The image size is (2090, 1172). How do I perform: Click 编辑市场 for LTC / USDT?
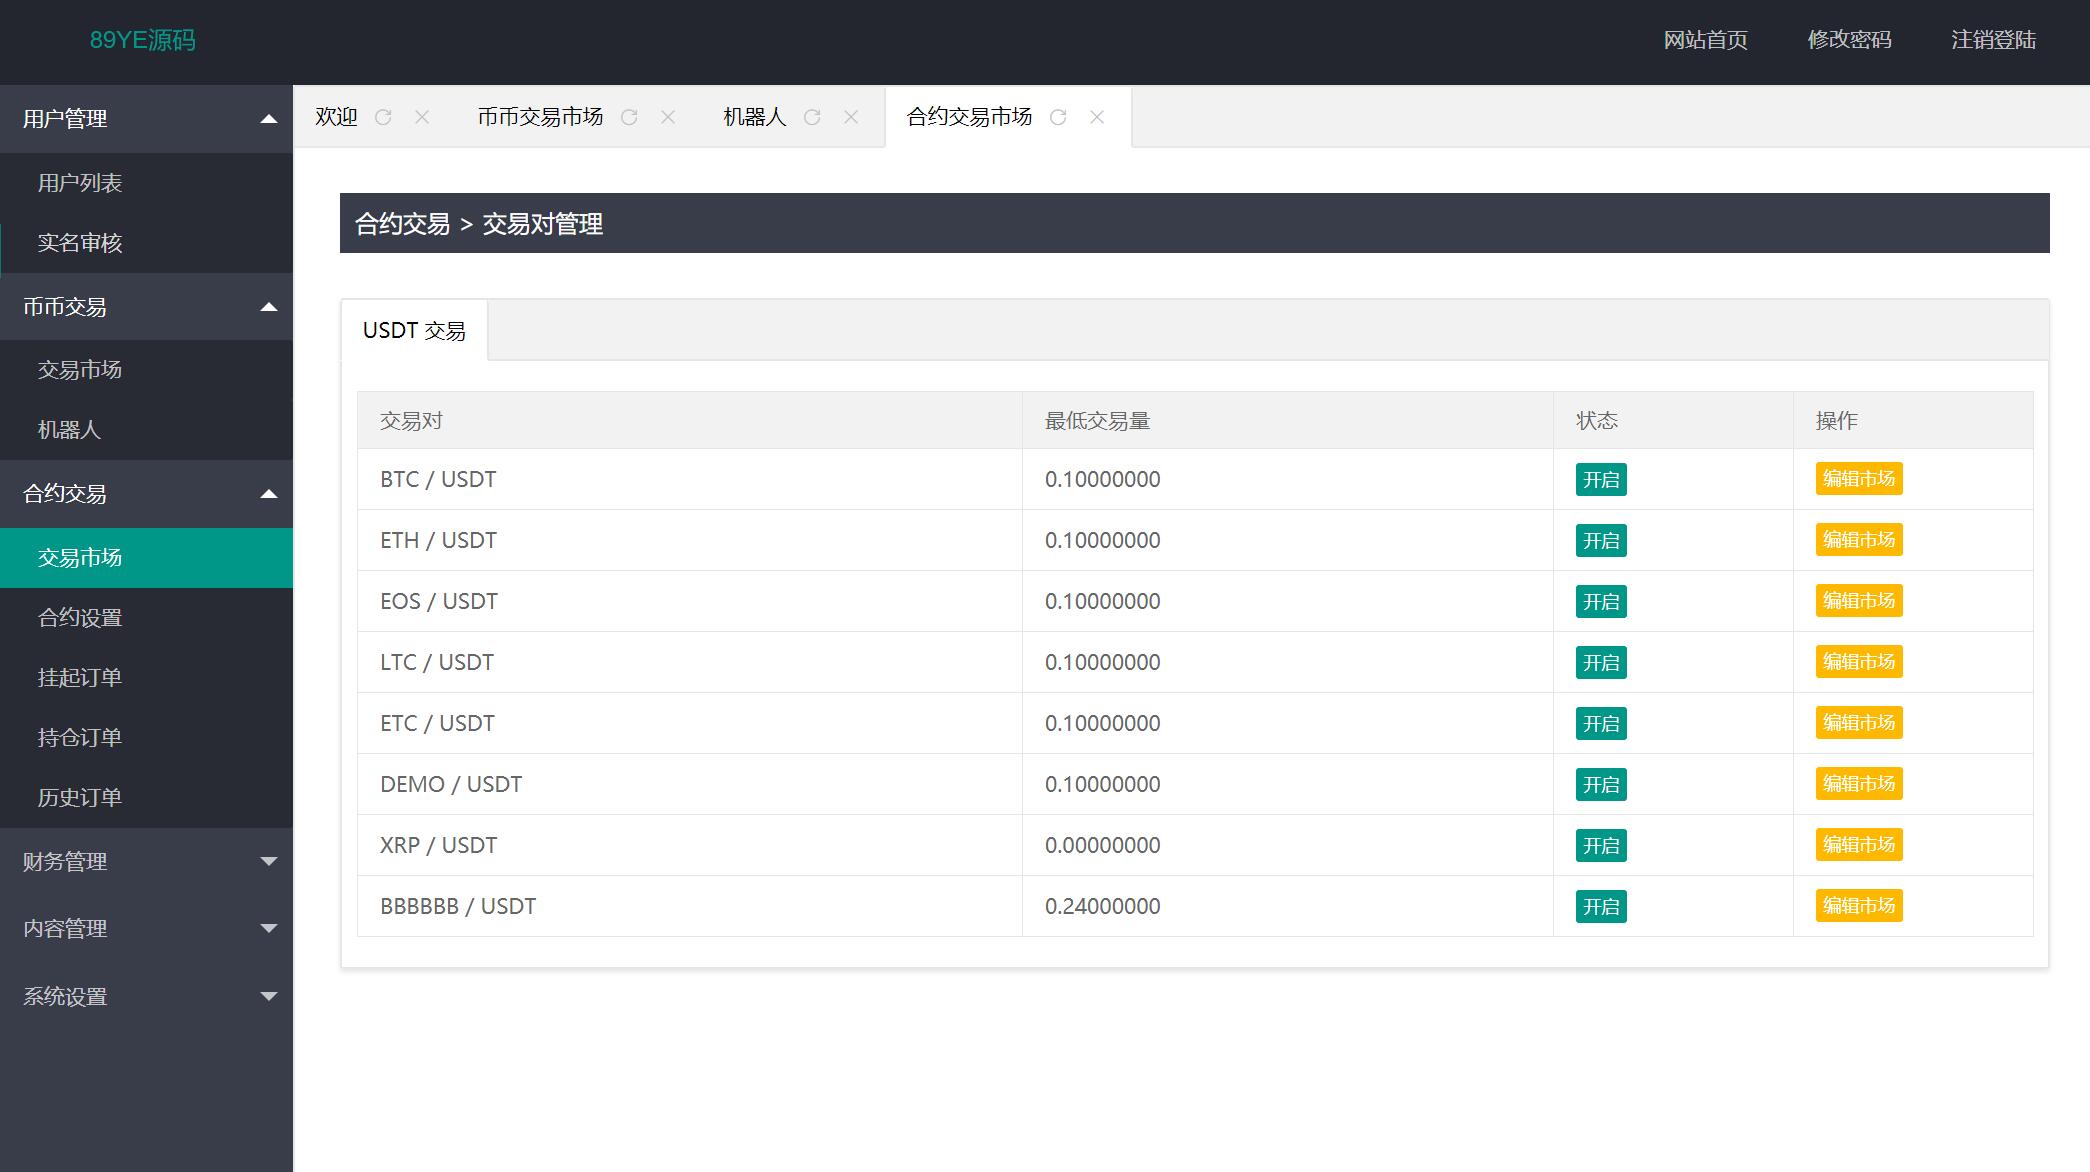(x=1859, y=662)
